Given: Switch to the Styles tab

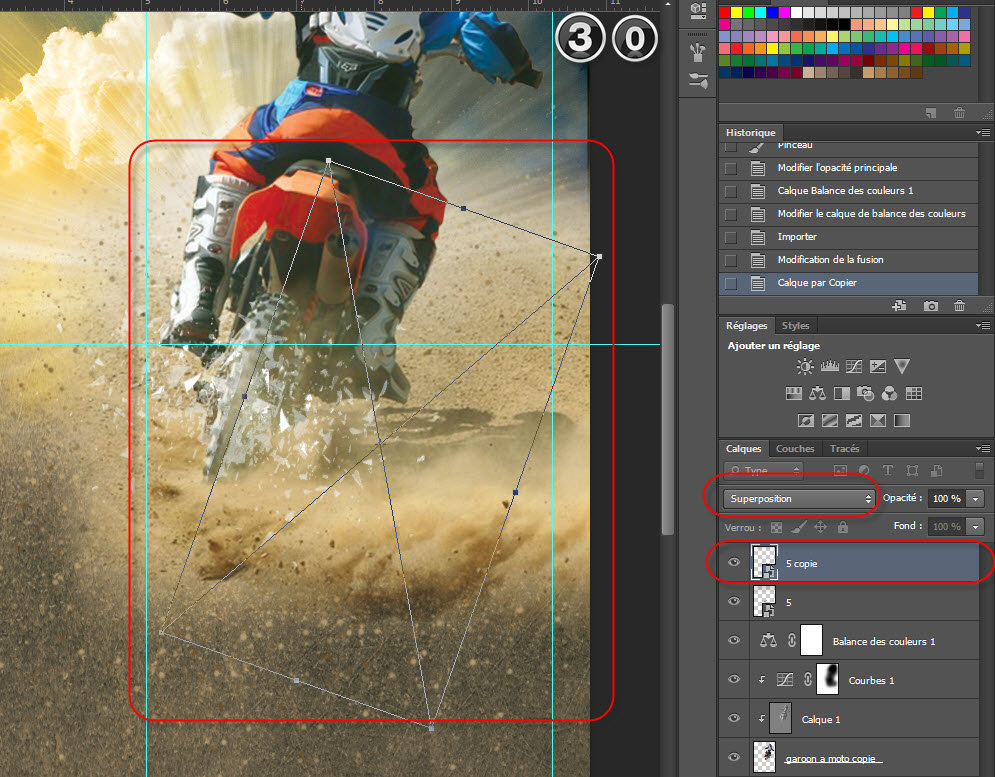Looking at the screenshot, I should click(x=795, y=326).
